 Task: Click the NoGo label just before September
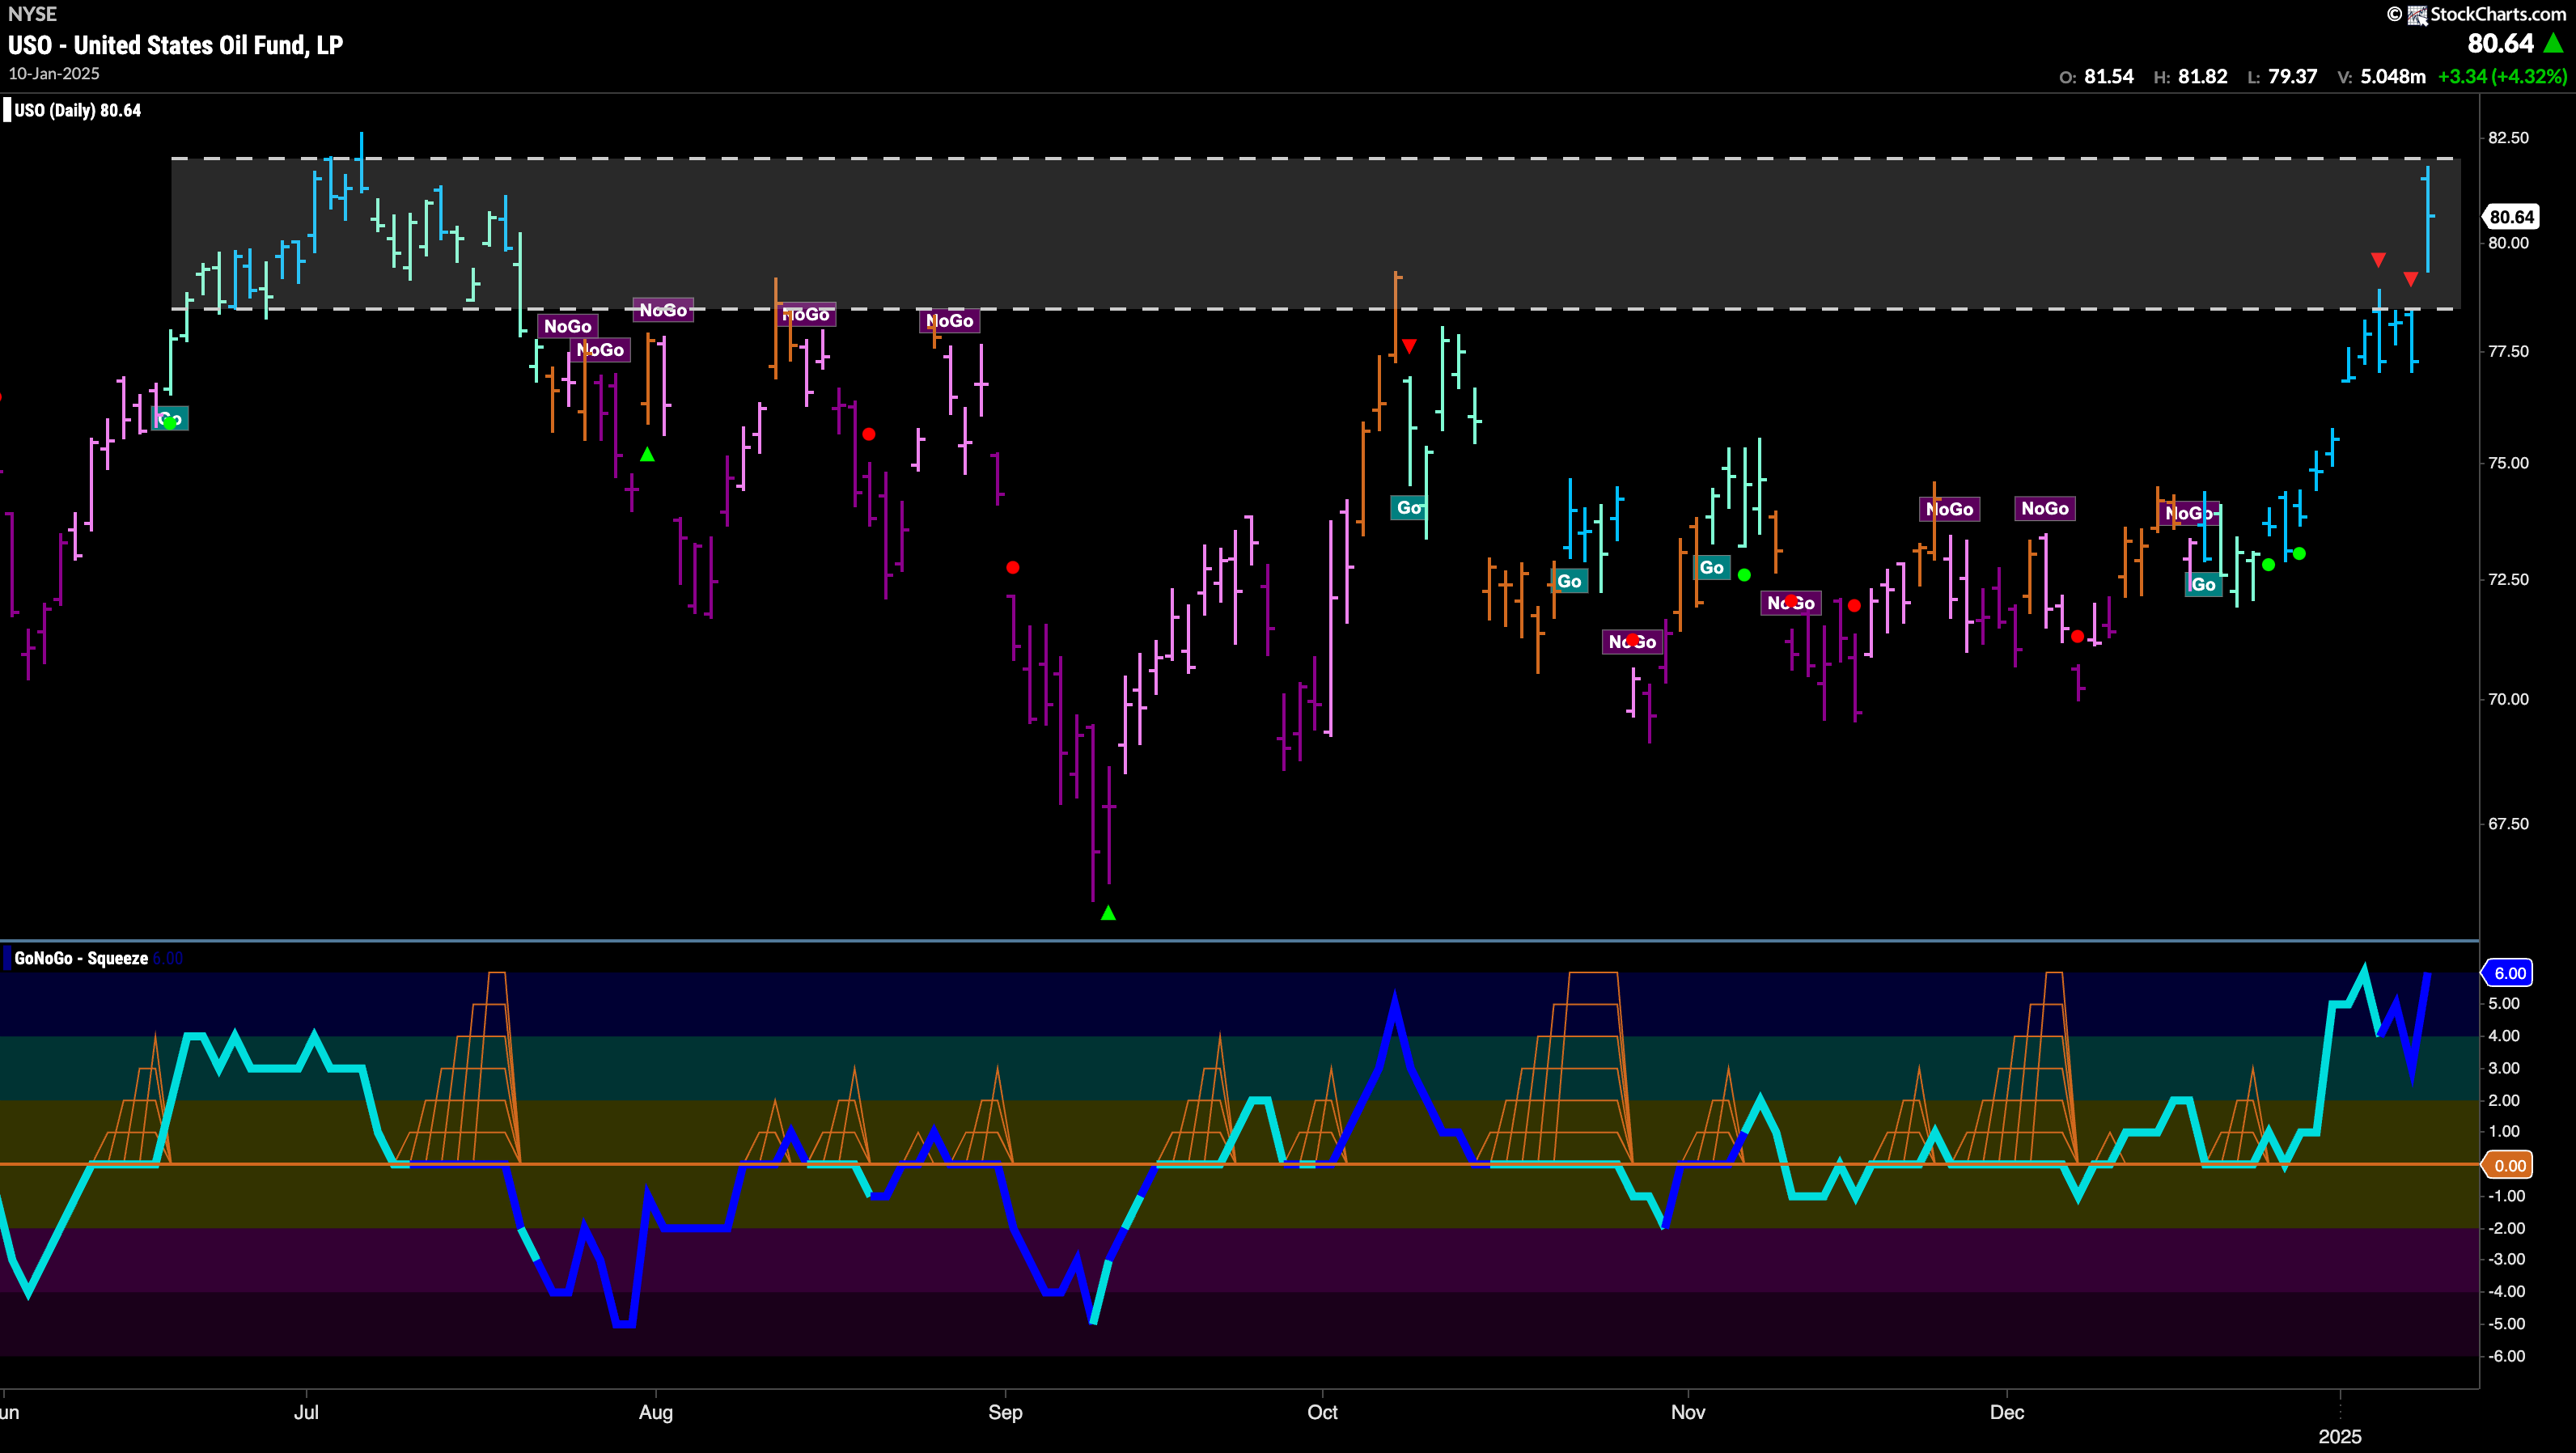tap(949, 321)
